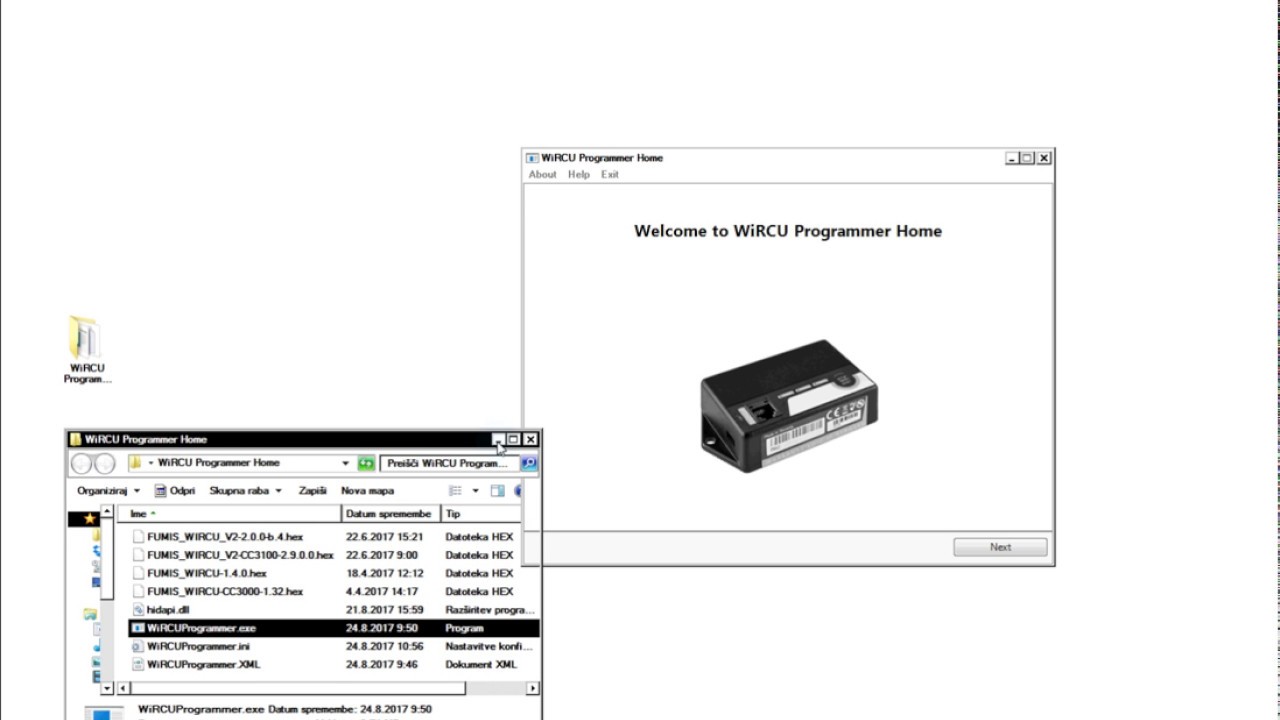Maximize the Explorer folder window

tap(514, 439)
